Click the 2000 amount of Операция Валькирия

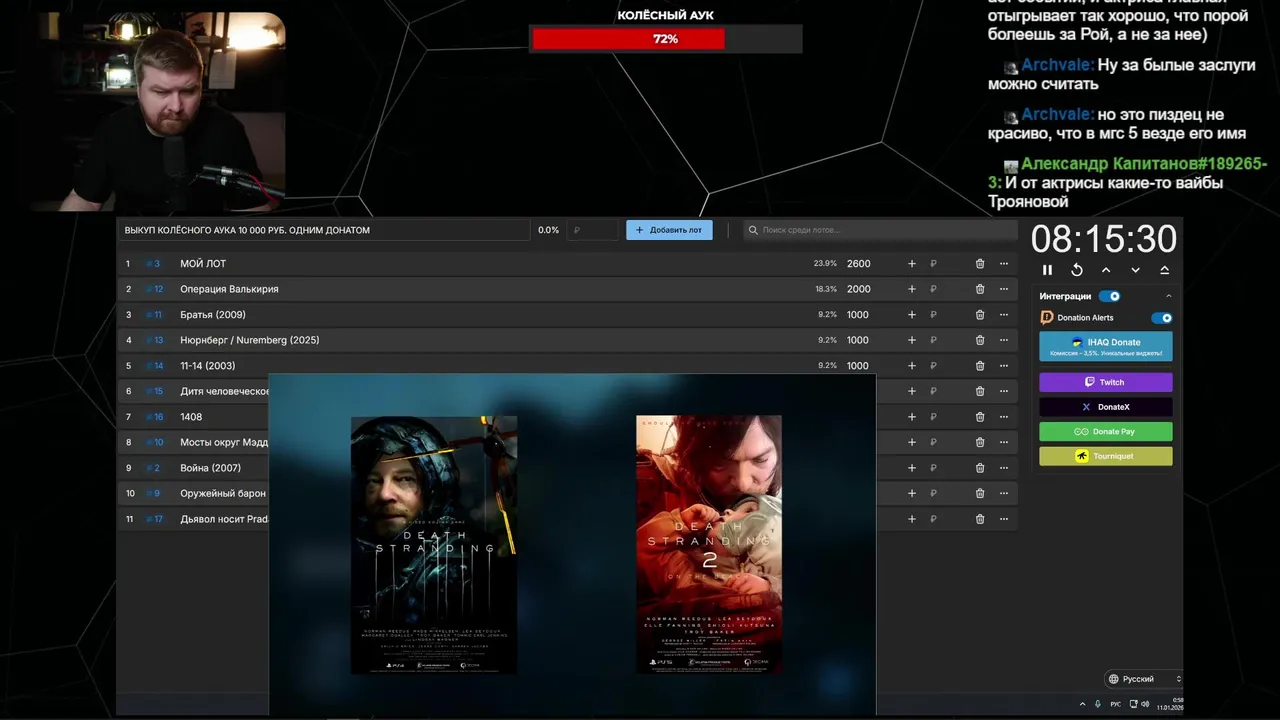(858, 289)
